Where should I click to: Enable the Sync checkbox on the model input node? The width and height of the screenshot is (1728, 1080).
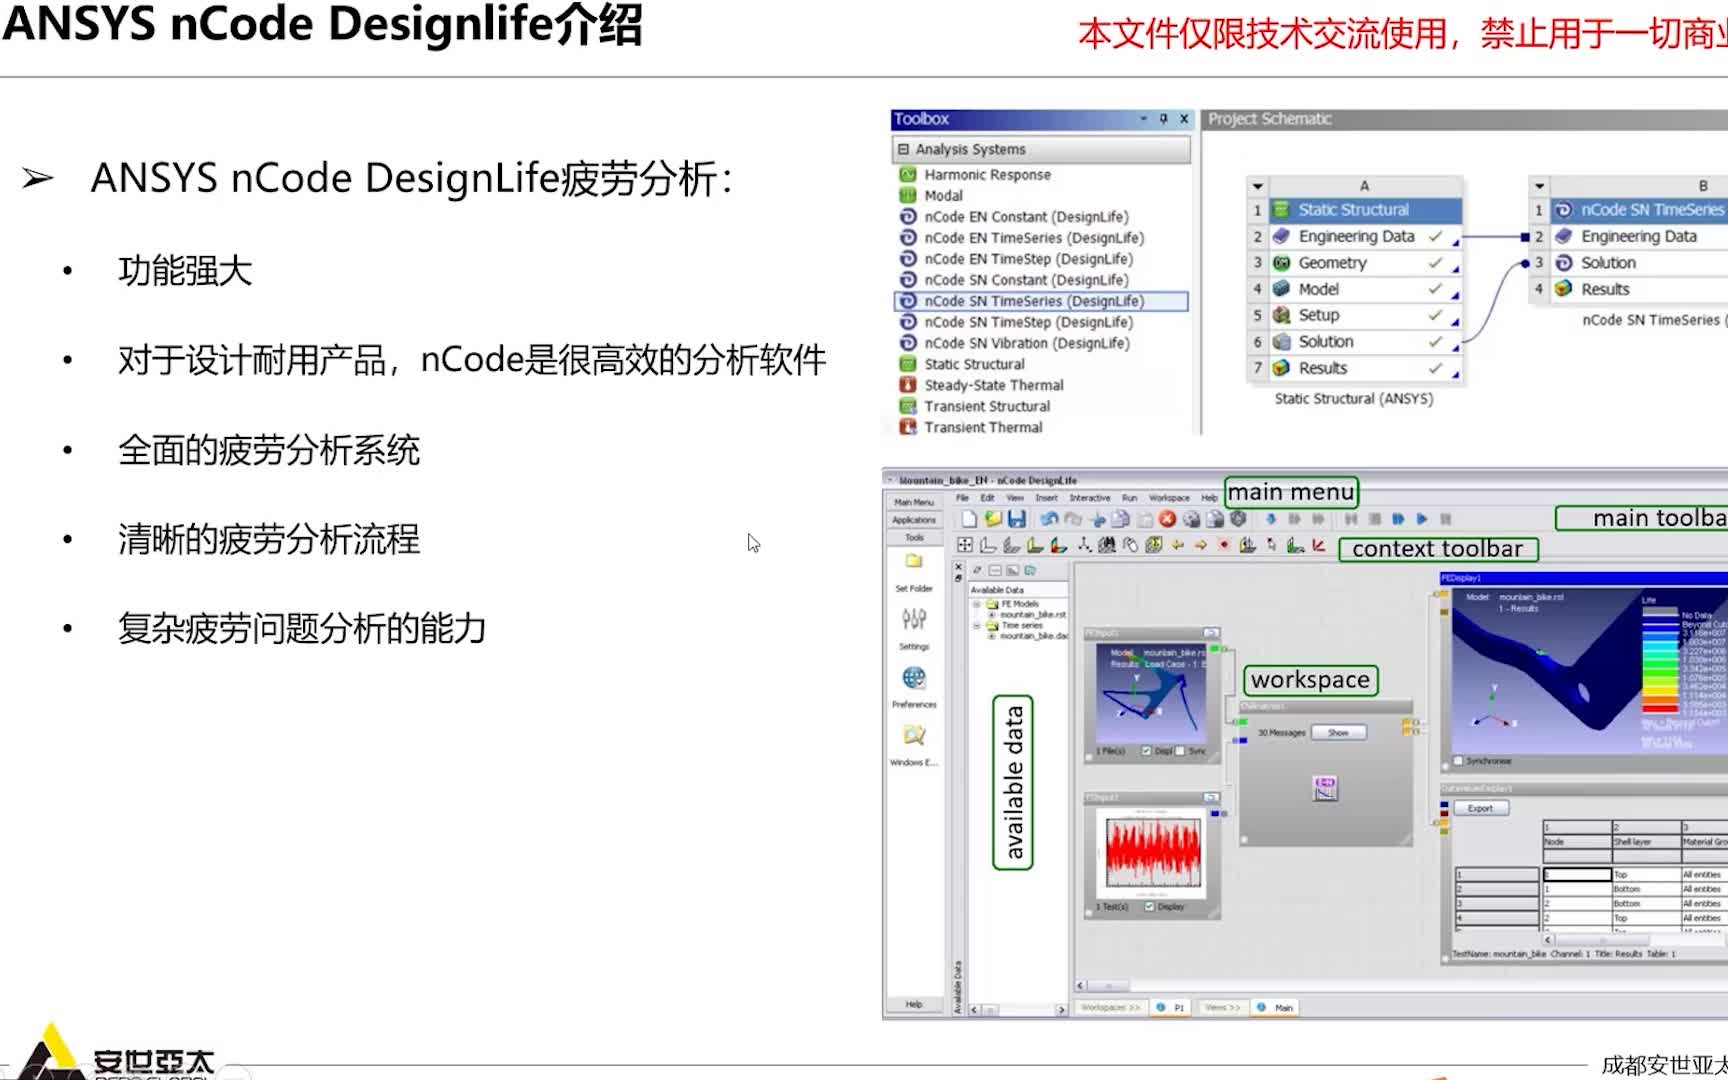pos(1180,751)
